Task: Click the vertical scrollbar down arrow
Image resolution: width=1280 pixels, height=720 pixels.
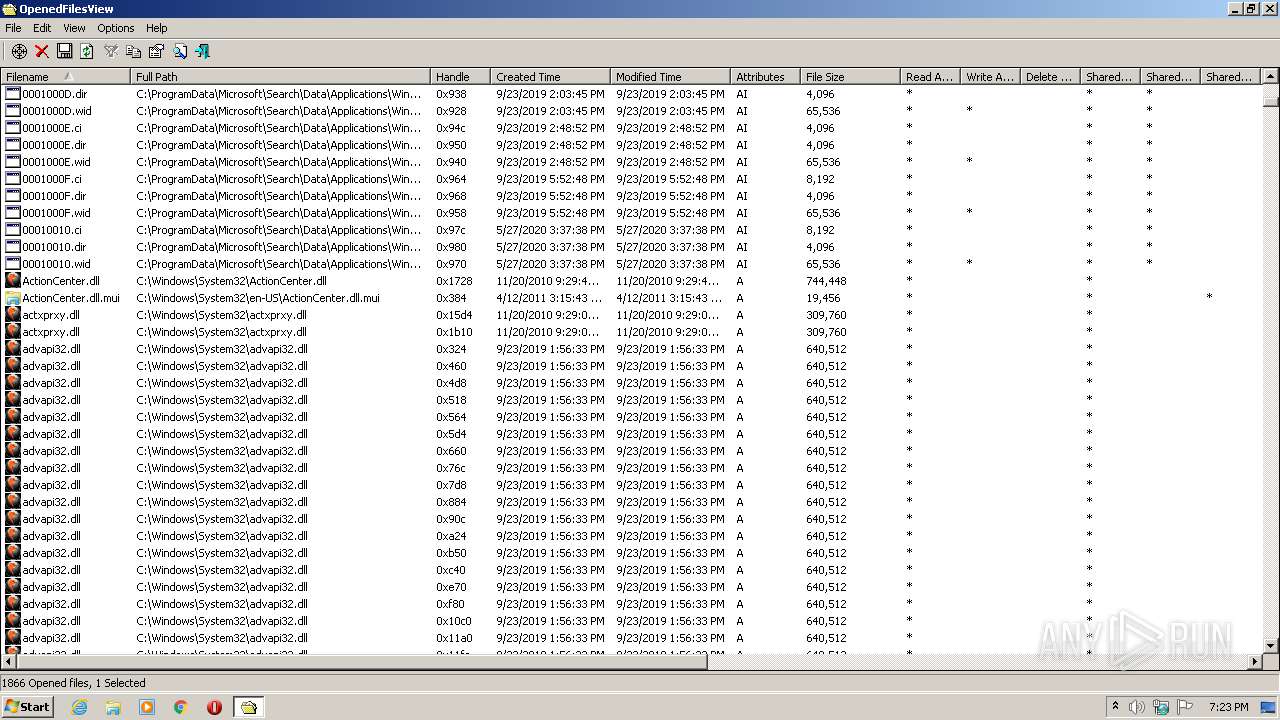Action: (x=1271, y=645)
